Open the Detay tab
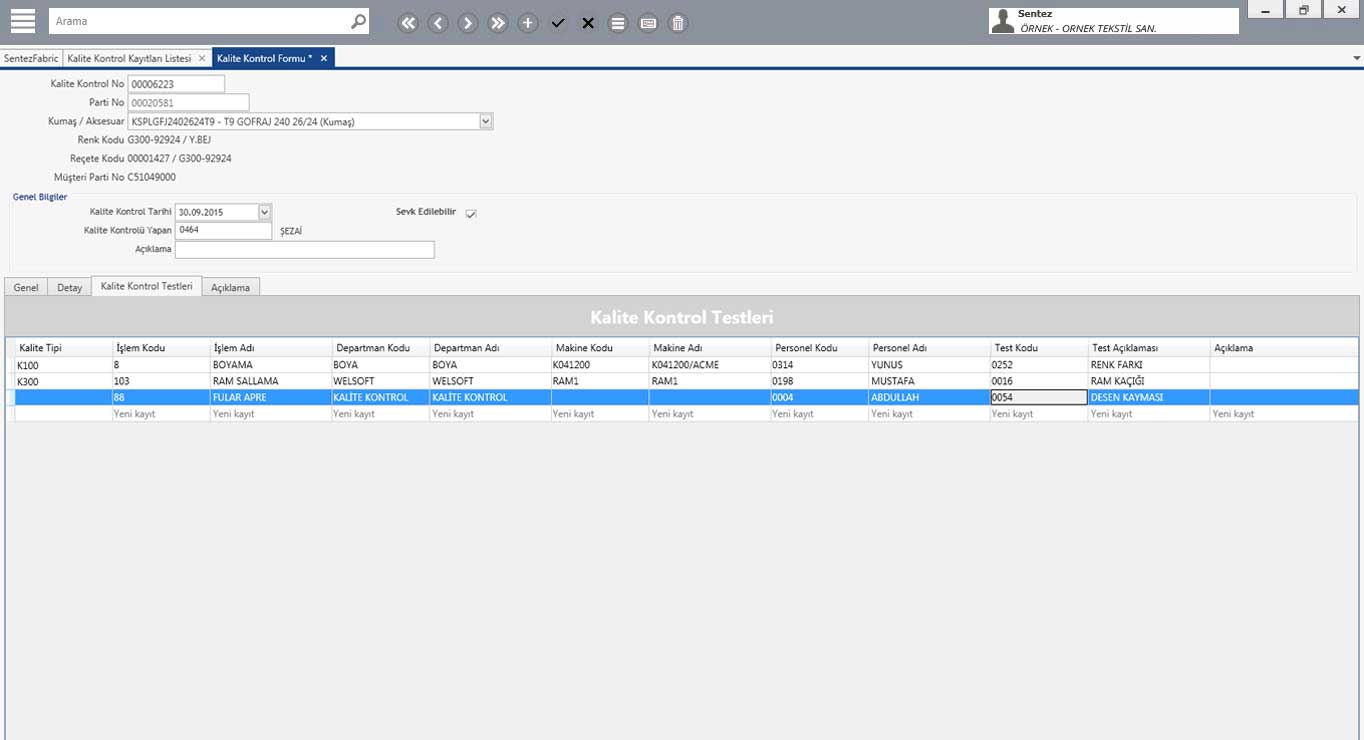Viewport: 1364px width, 740px height. click(69, 287)
